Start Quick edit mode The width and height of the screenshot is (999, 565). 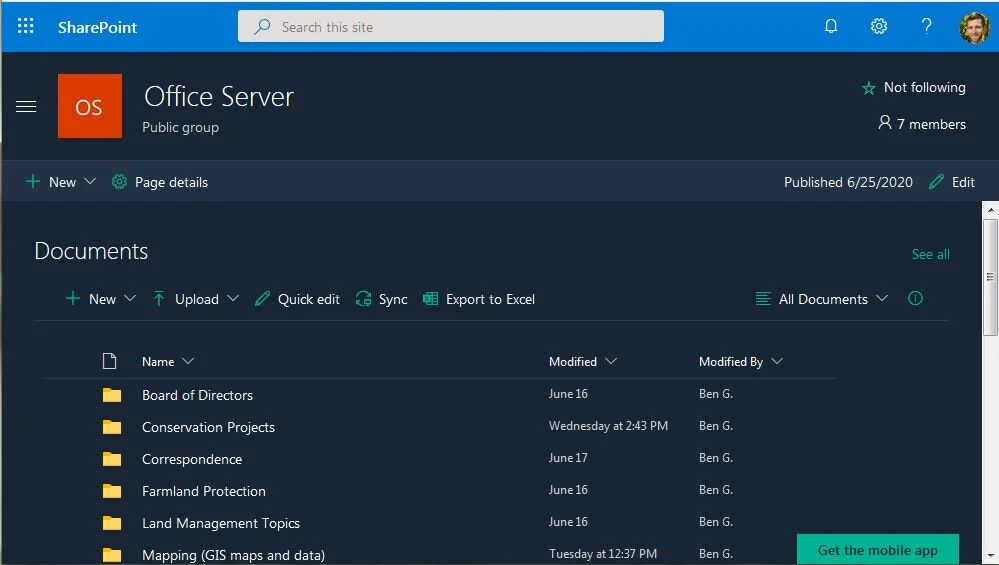(x=297, y=299)
